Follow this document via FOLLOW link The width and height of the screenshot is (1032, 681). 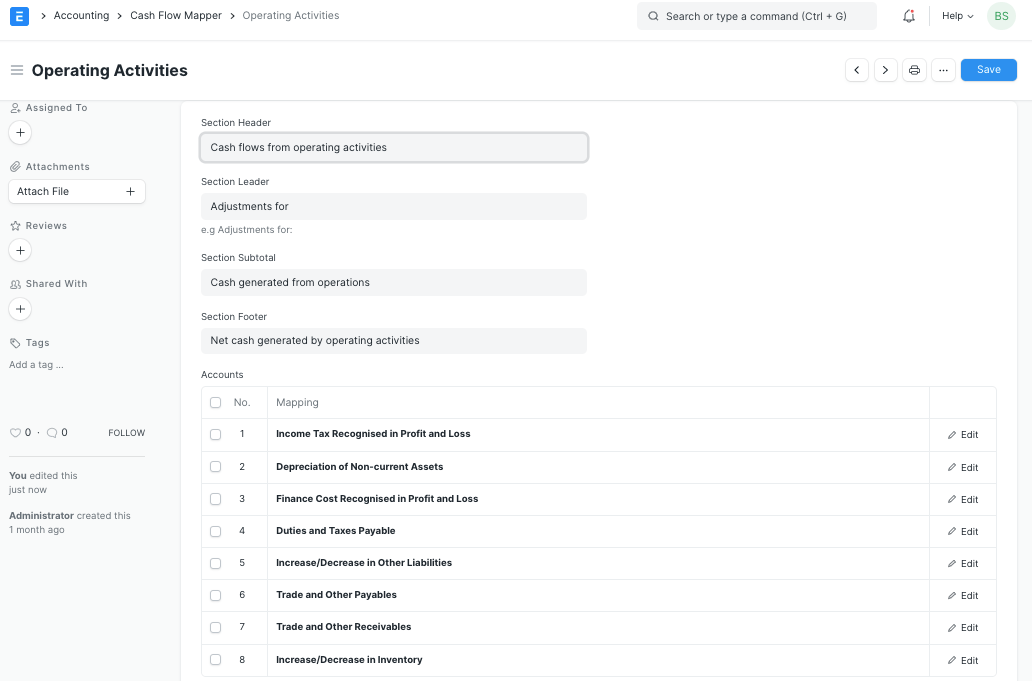point(126,432)
